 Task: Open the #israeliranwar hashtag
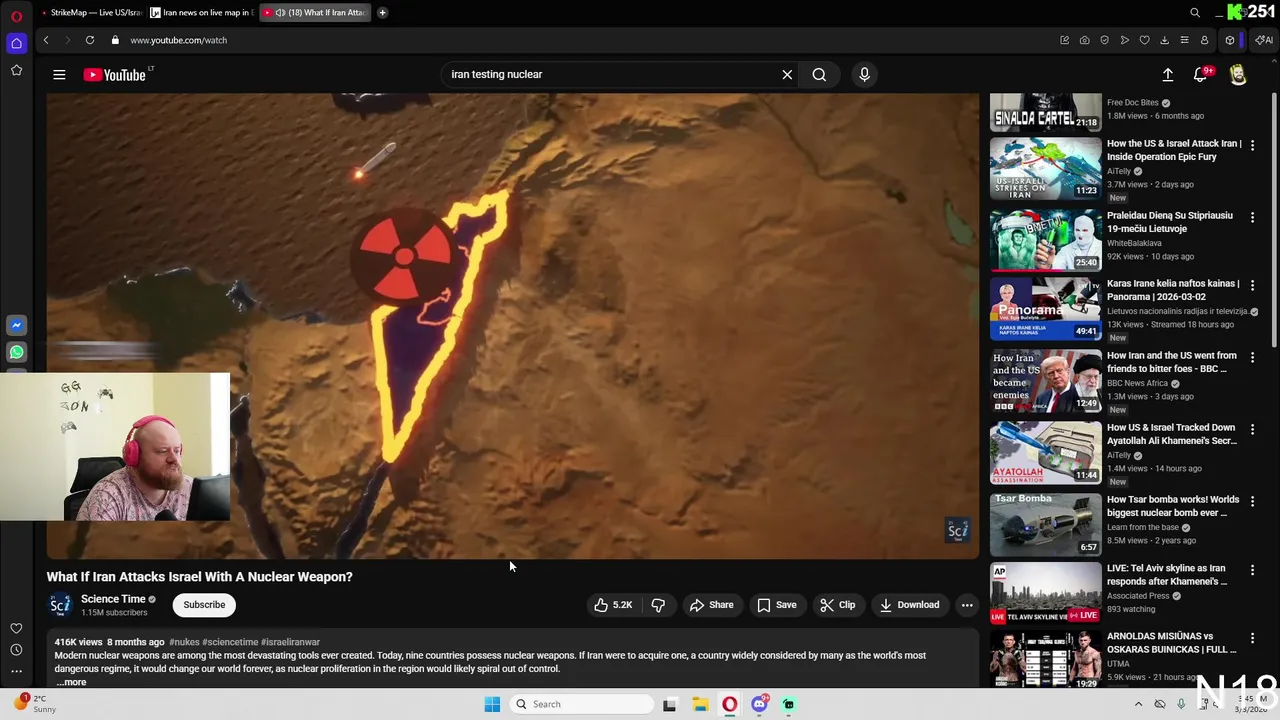[x=290, y=642]
